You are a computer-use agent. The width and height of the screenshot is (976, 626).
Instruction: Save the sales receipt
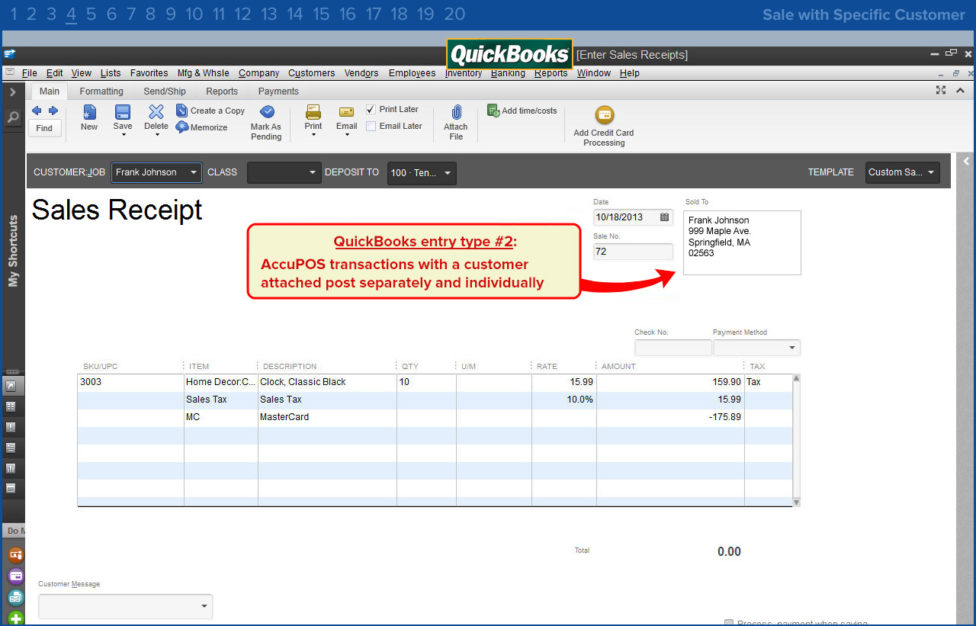coord(123,117)
